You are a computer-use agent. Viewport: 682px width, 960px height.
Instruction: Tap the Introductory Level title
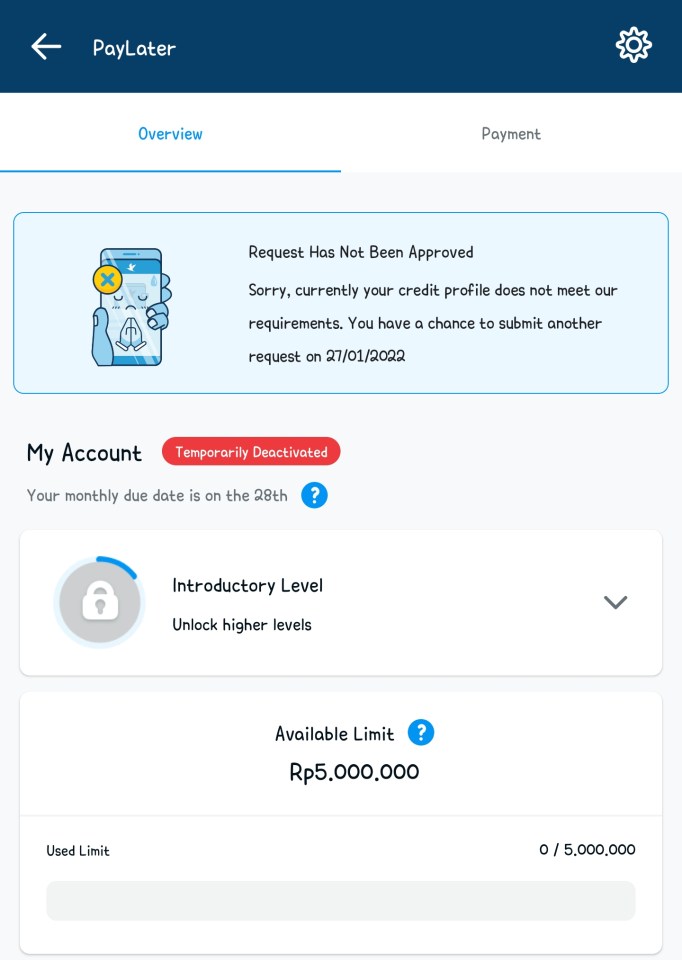click(247, 585)
